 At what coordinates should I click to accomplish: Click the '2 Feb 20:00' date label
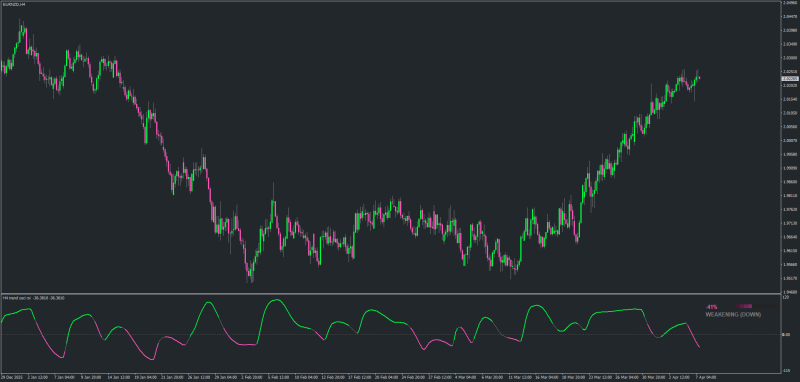click(252, 377)
